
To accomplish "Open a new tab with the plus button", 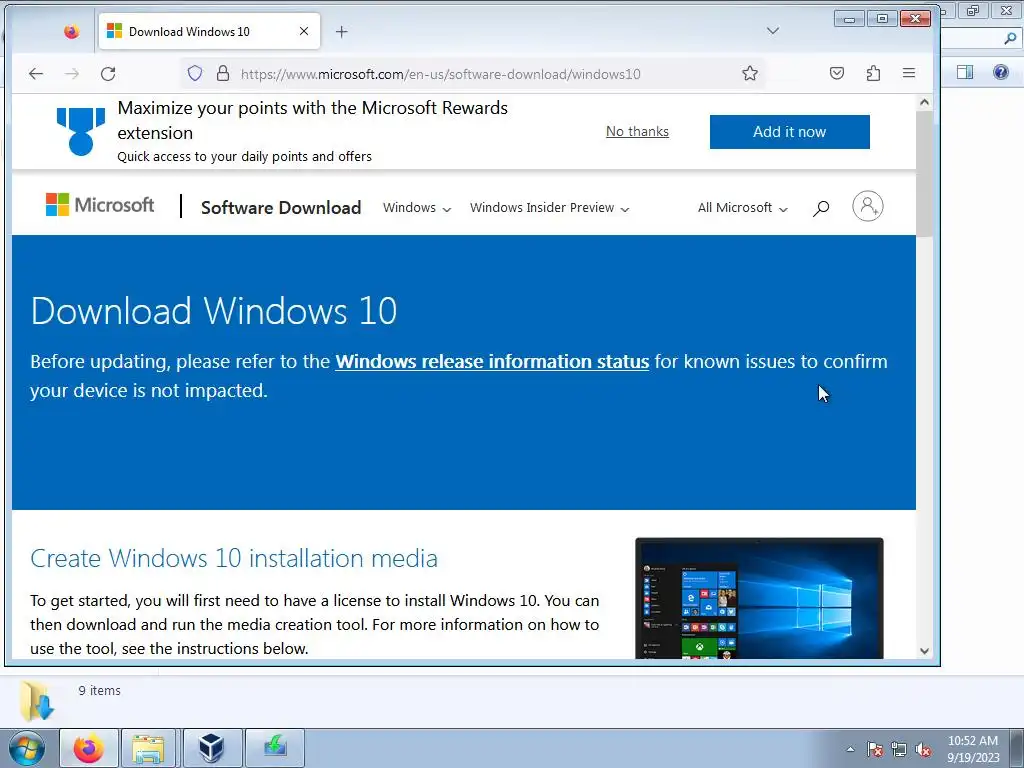I will coord(342,31).
